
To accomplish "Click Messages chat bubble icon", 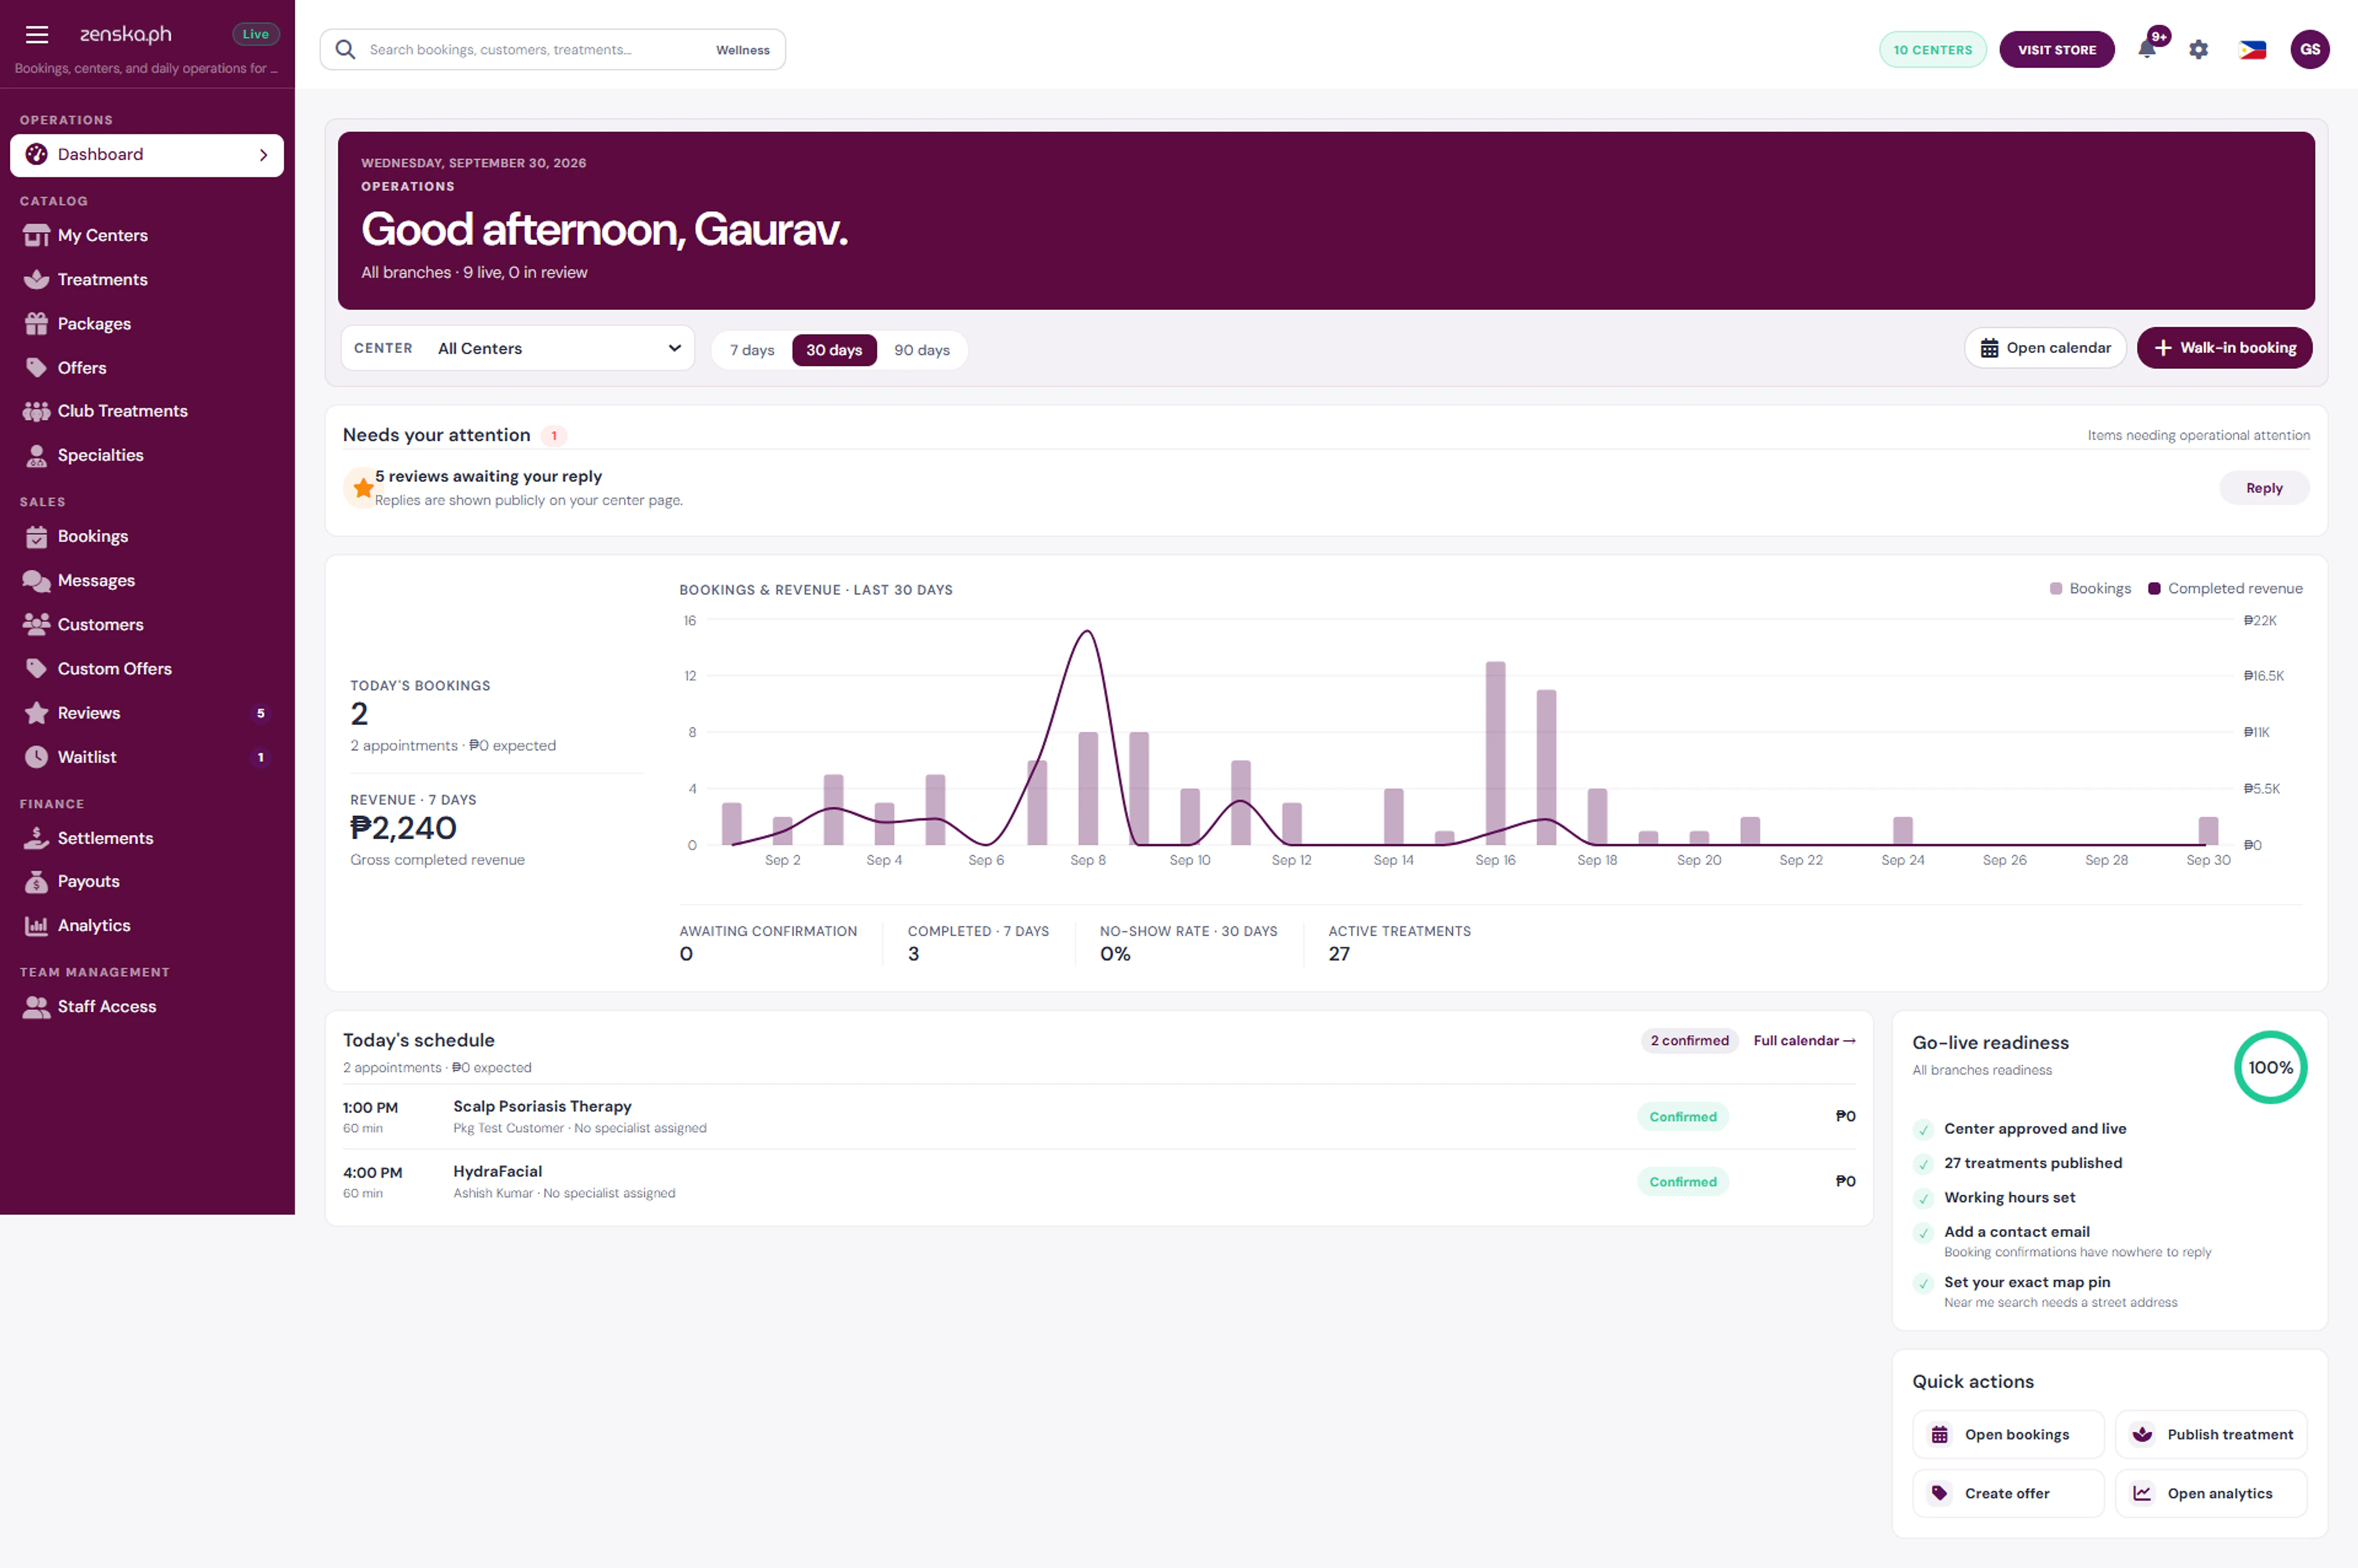I will pyautogui.click(x=37, y=581).
